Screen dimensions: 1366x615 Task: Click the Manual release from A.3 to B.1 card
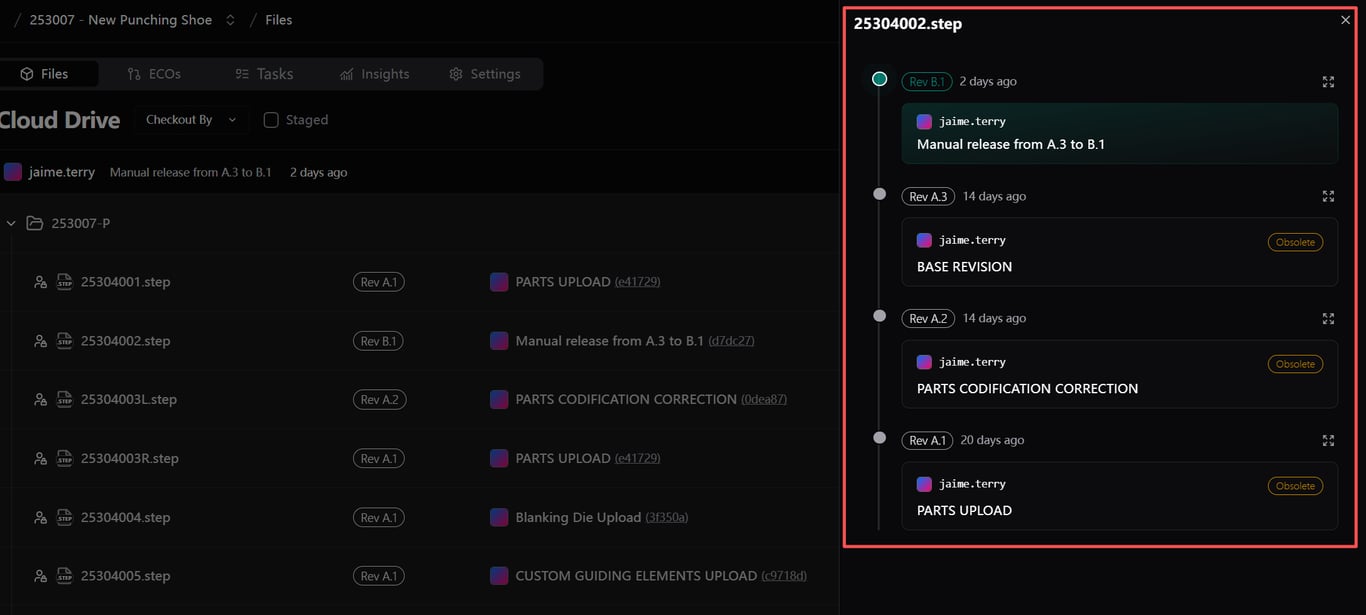[1120, 133]
